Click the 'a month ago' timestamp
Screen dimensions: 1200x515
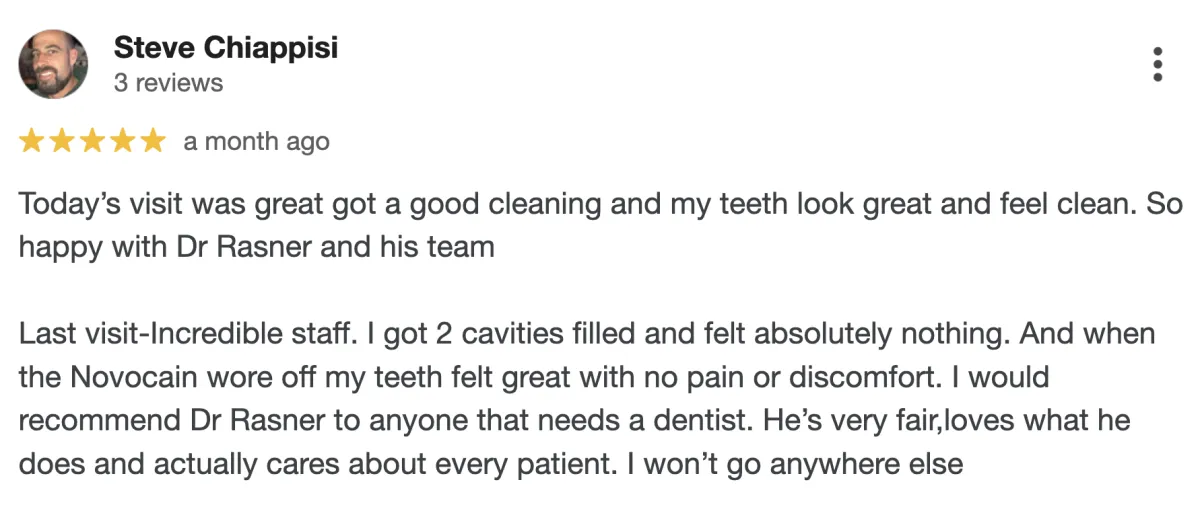[256, 143]
